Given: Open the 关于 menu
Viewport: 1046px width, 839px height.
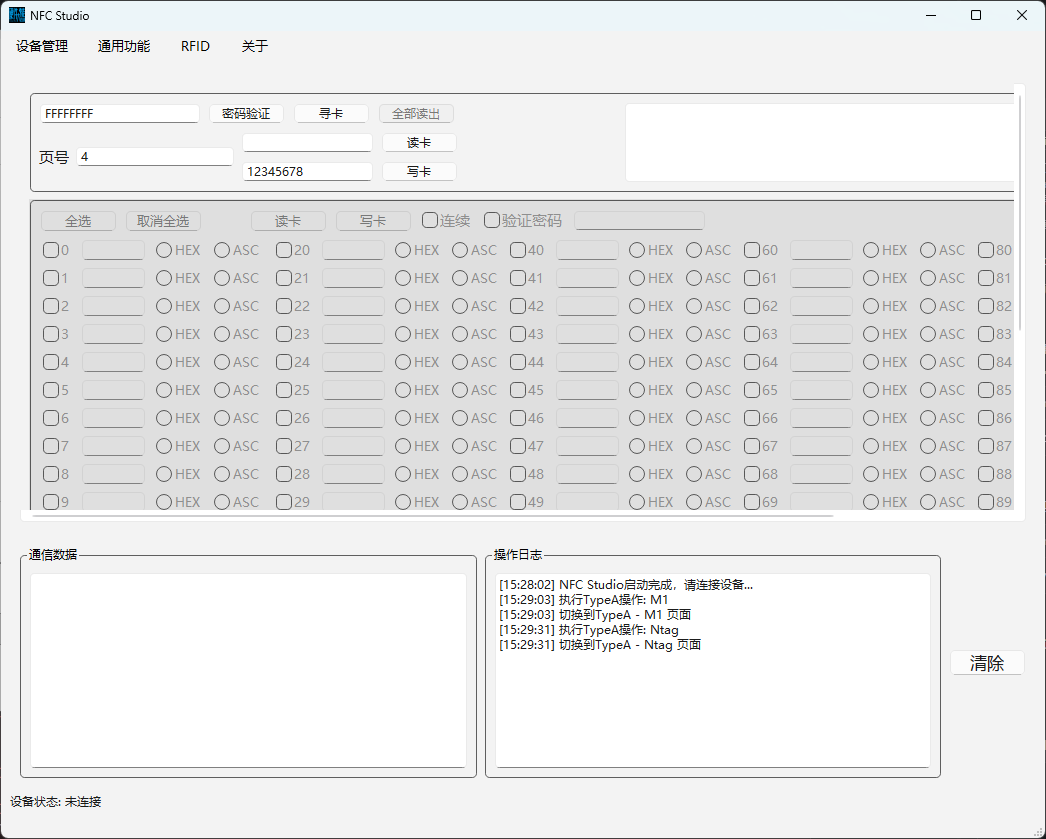Looking at the screenshot, I should tap(255, 46).
